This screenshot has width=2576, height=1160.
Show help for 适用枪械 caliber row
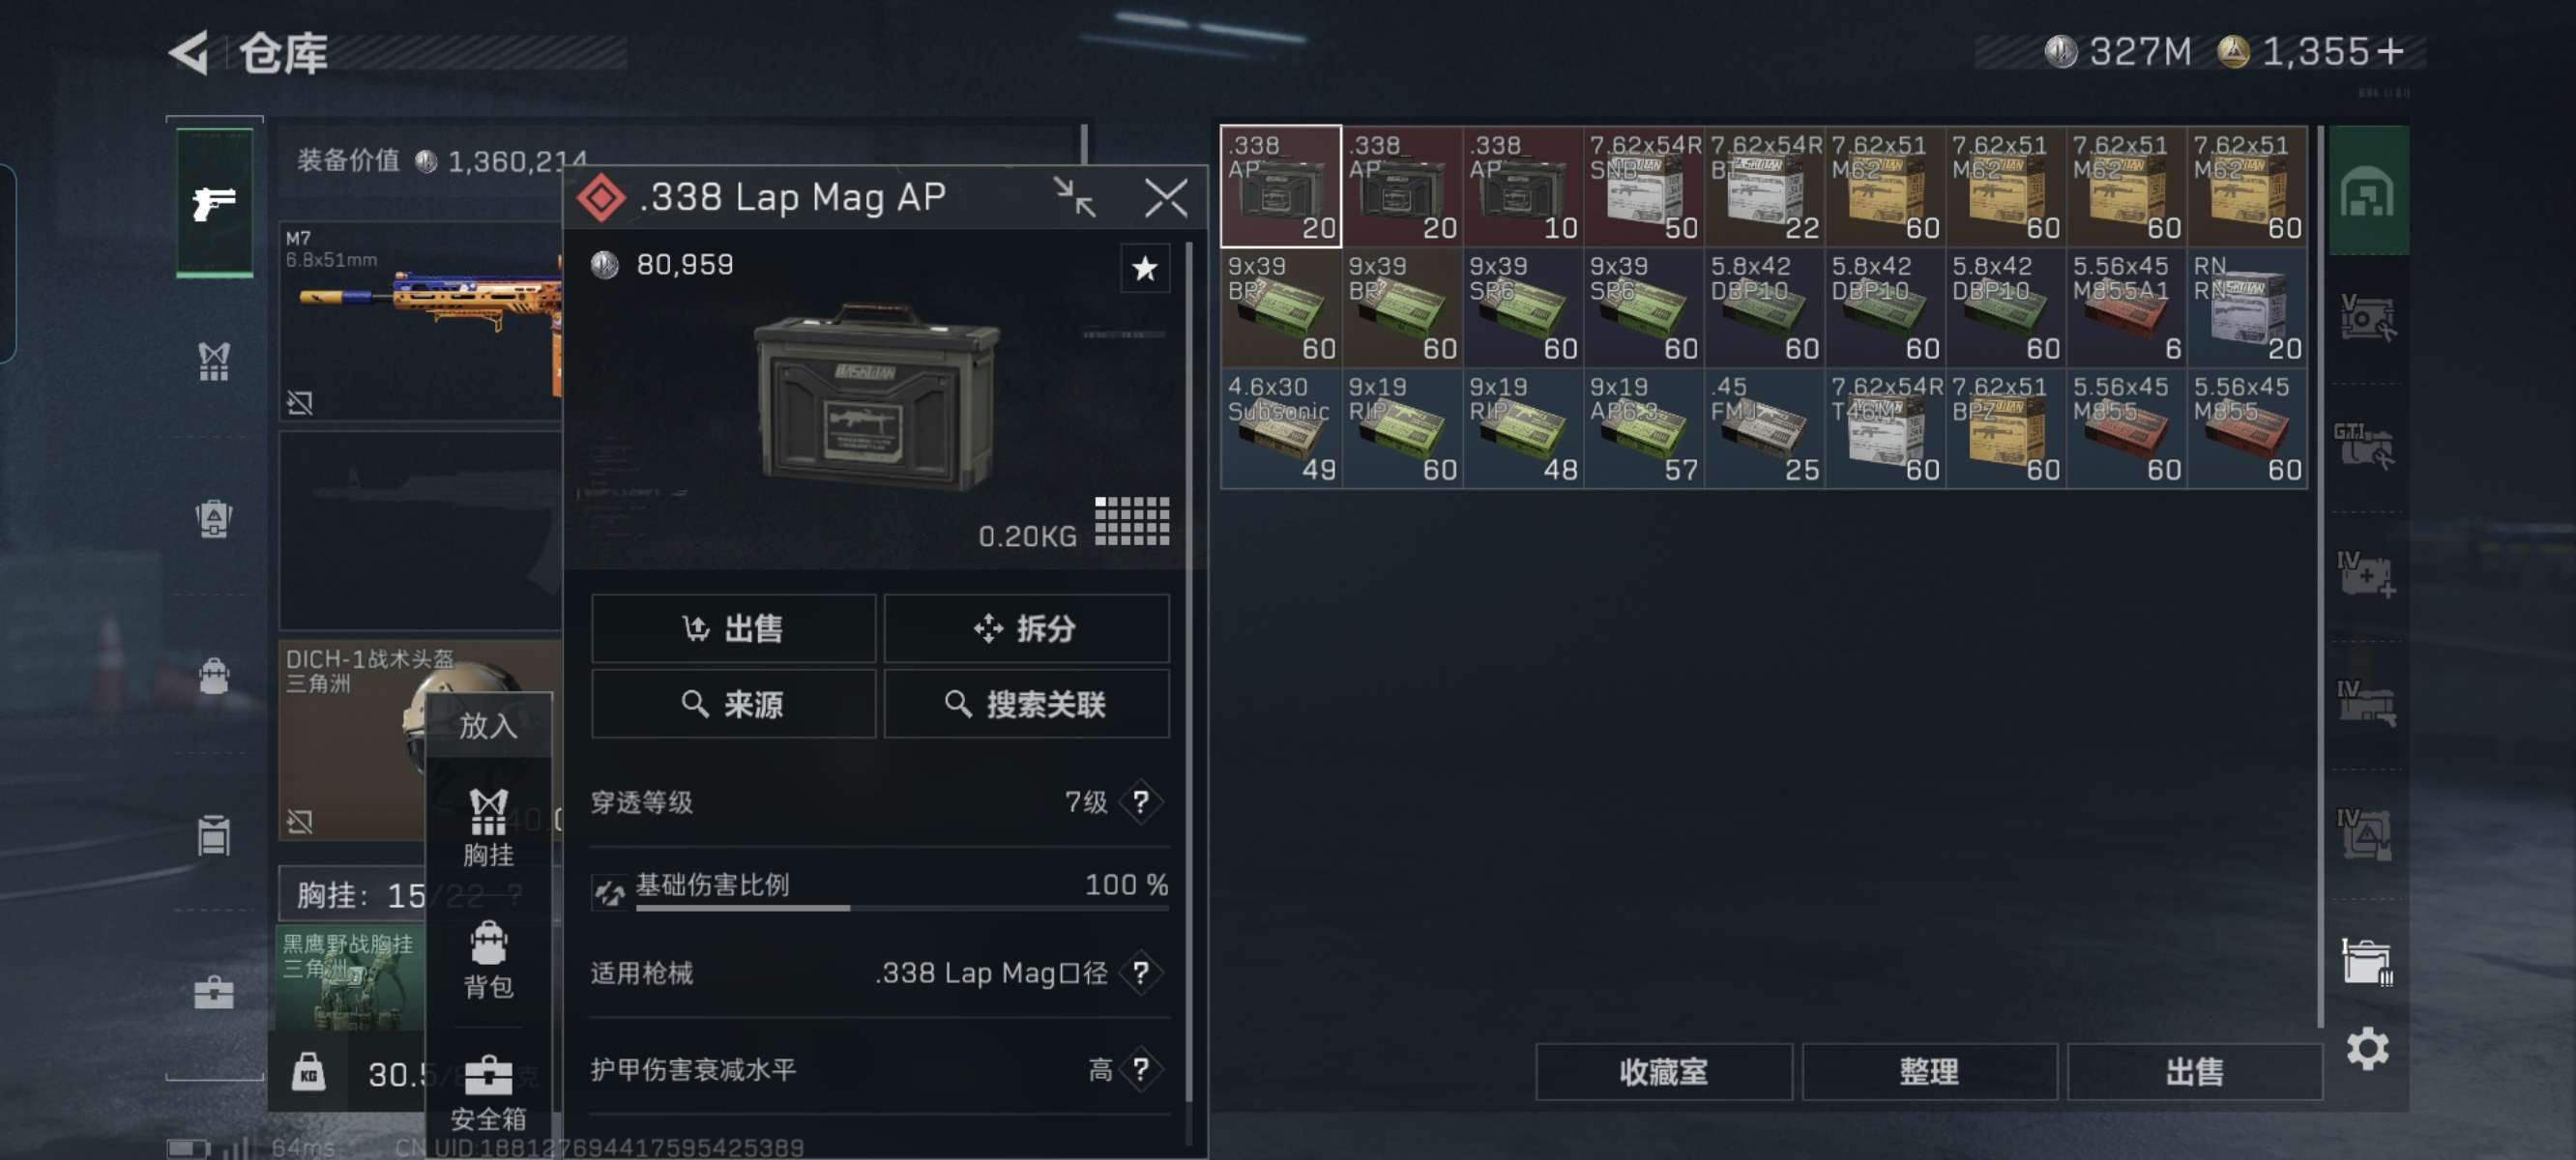1141,972
